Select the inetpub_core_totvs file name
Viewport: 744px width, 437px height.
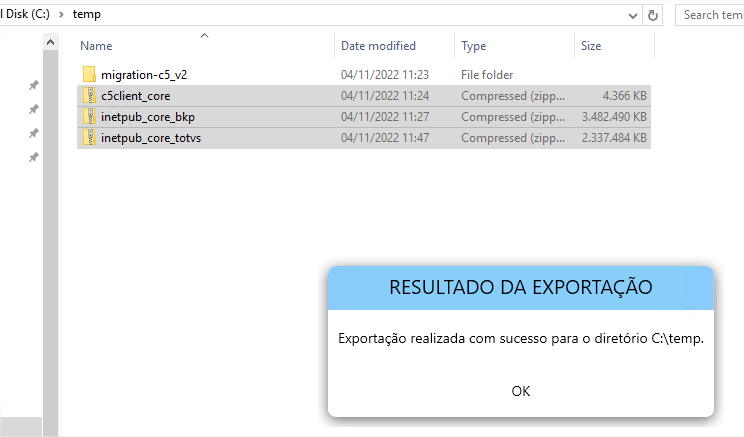tap(151, 138)
